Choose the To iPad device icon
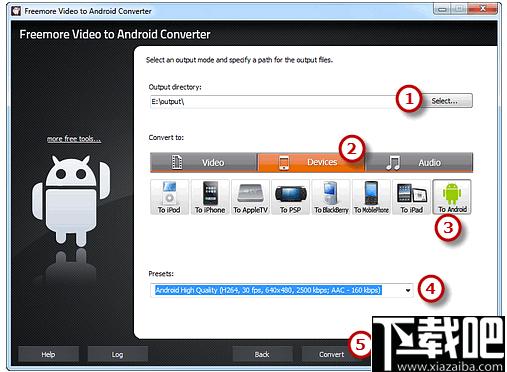The height and width of the screenshot is (372, 507). click(412, 197)
